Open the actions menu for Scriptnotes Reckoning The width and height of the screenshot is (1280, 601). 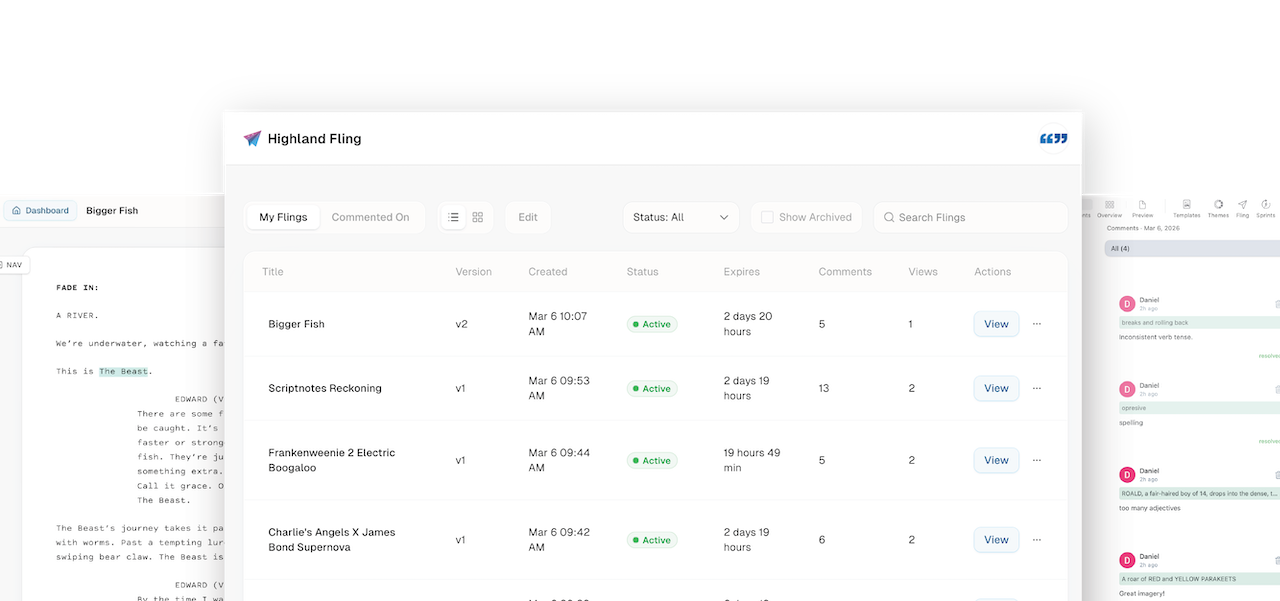[1037, 388]
